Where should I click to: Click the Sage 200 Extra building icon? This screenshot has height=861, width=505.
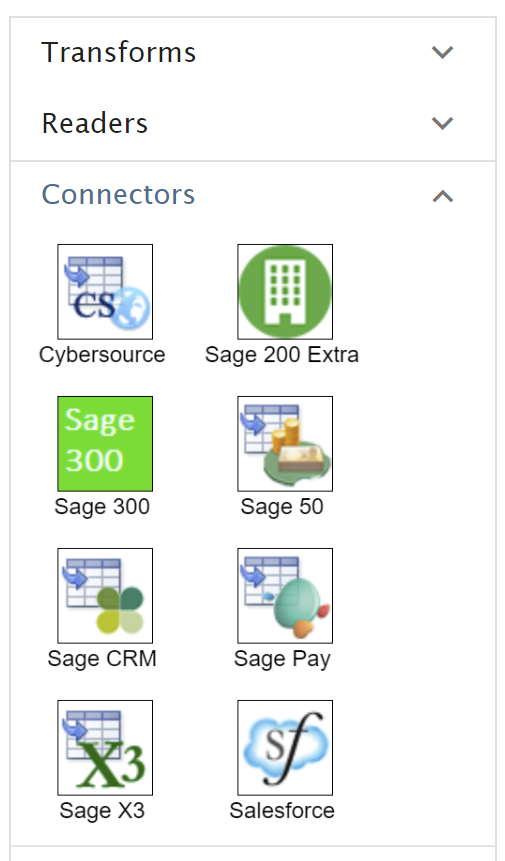coord(285,292)
